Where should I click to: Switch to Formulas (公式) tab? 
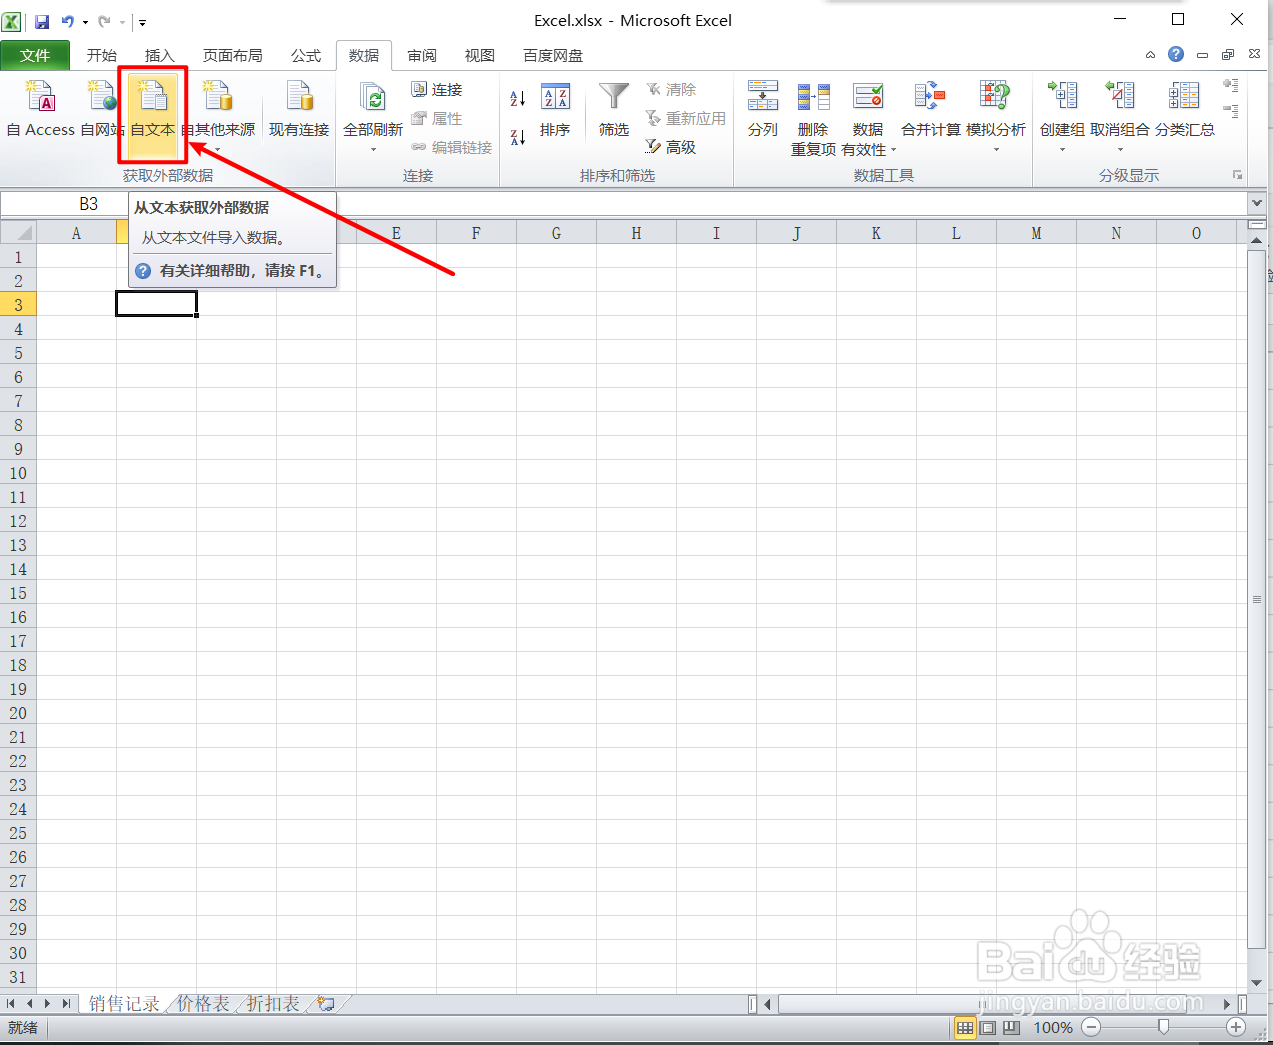point(306,56)
